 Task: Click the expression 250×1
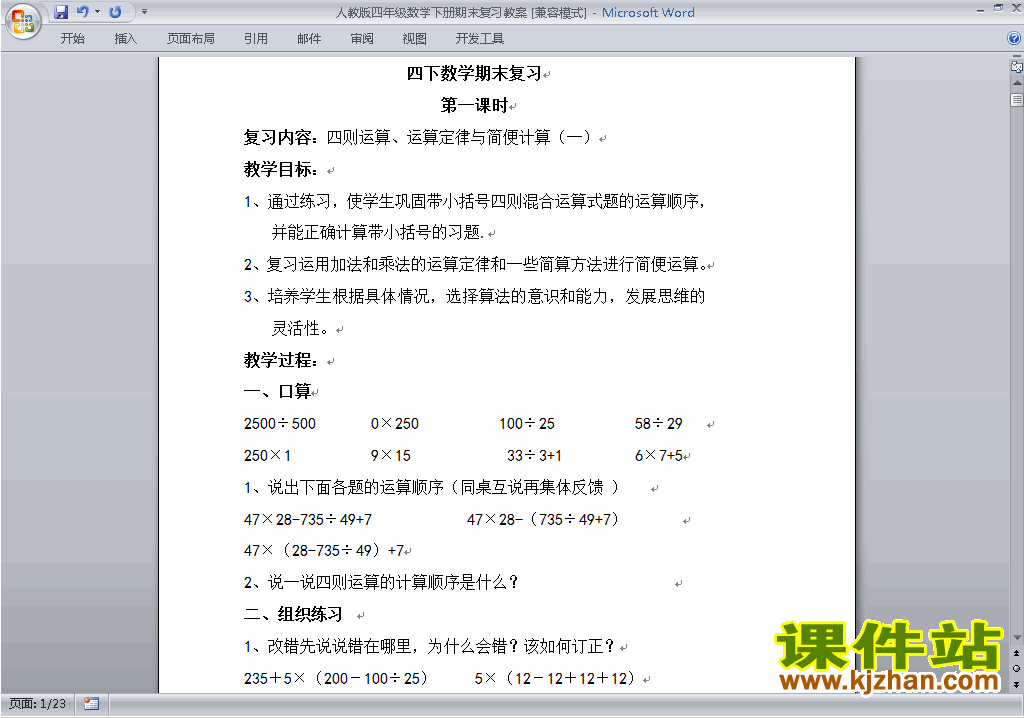pyautogui.click(x=267, y=455)
